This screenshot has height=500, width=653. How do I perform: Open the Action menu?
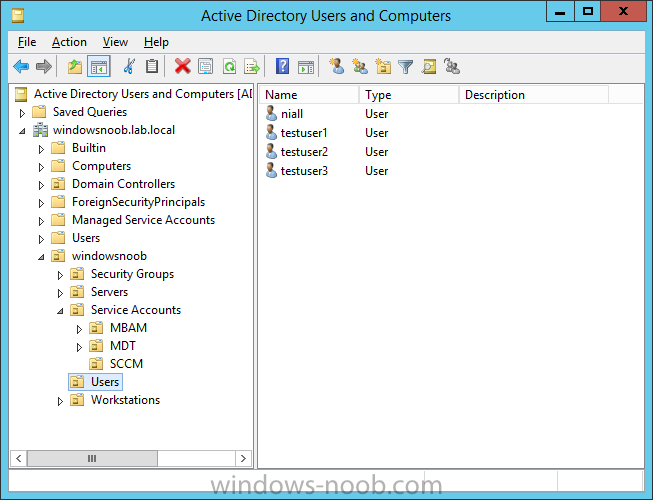69,42
